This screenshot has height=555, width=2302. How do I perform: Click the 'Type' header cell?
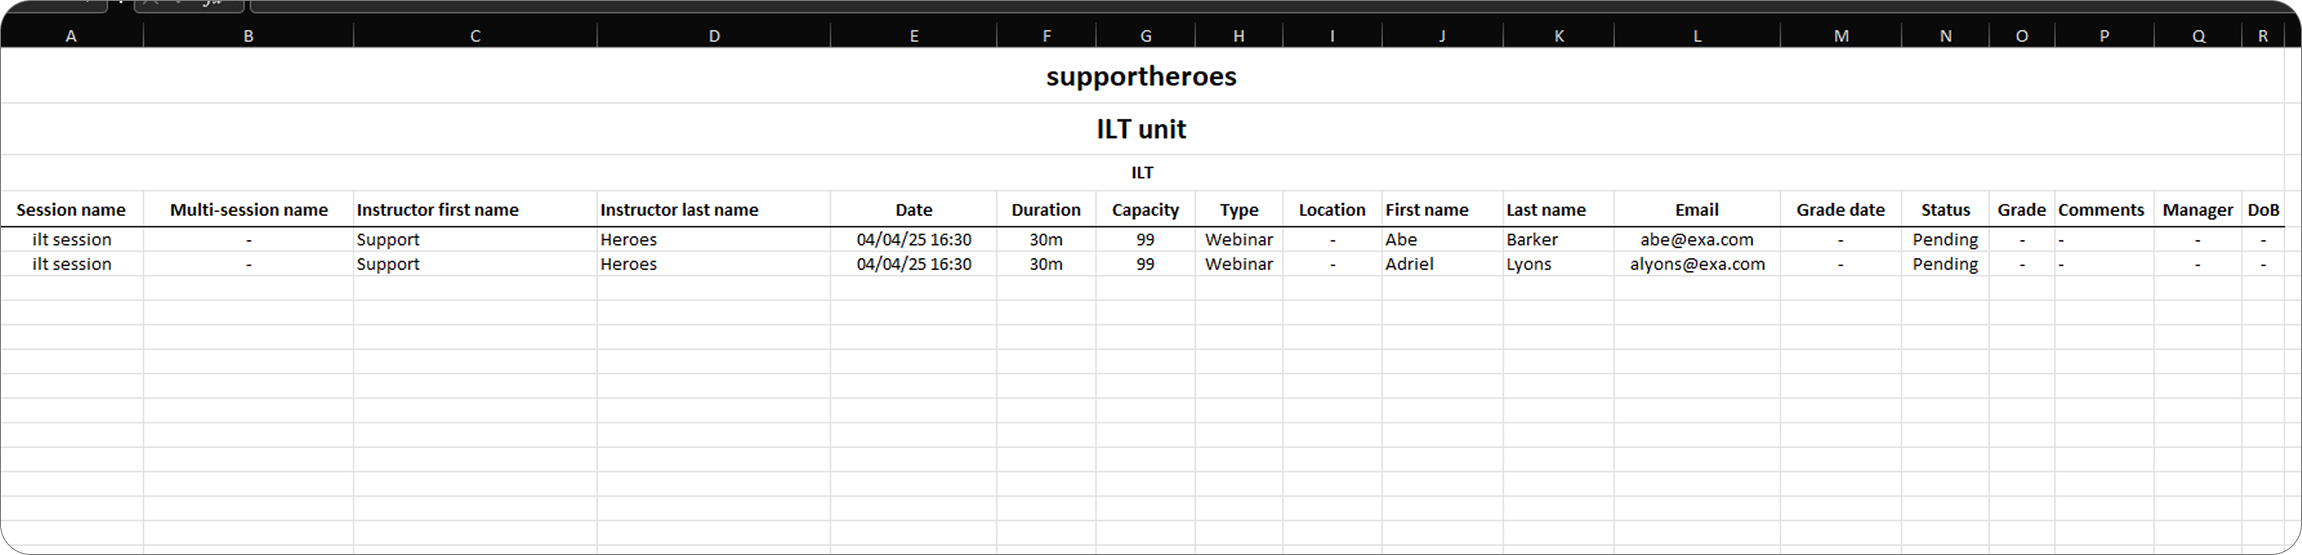point(1239,210)
